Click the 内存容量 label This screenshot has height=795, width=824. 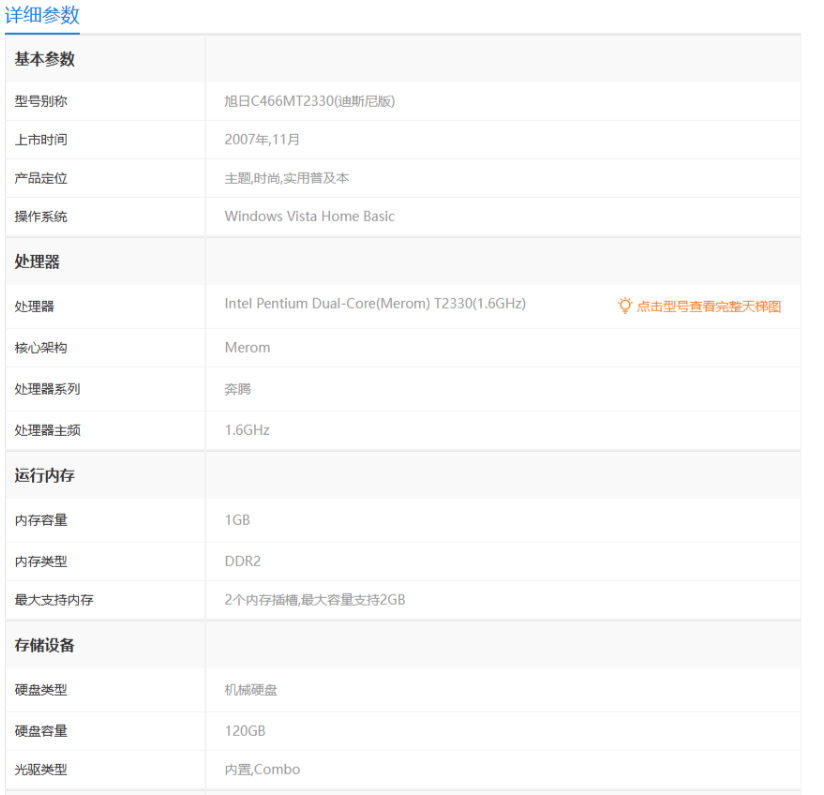[x=41, y=520]
